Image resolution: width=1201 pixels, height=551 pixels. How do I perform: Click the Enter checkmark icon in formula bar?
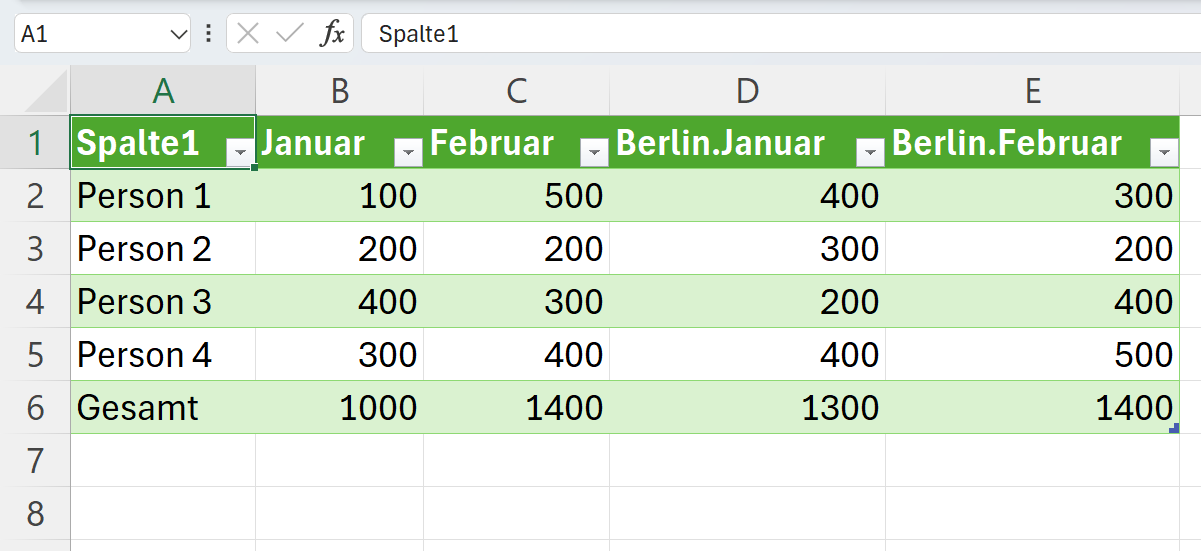point(290,34)
